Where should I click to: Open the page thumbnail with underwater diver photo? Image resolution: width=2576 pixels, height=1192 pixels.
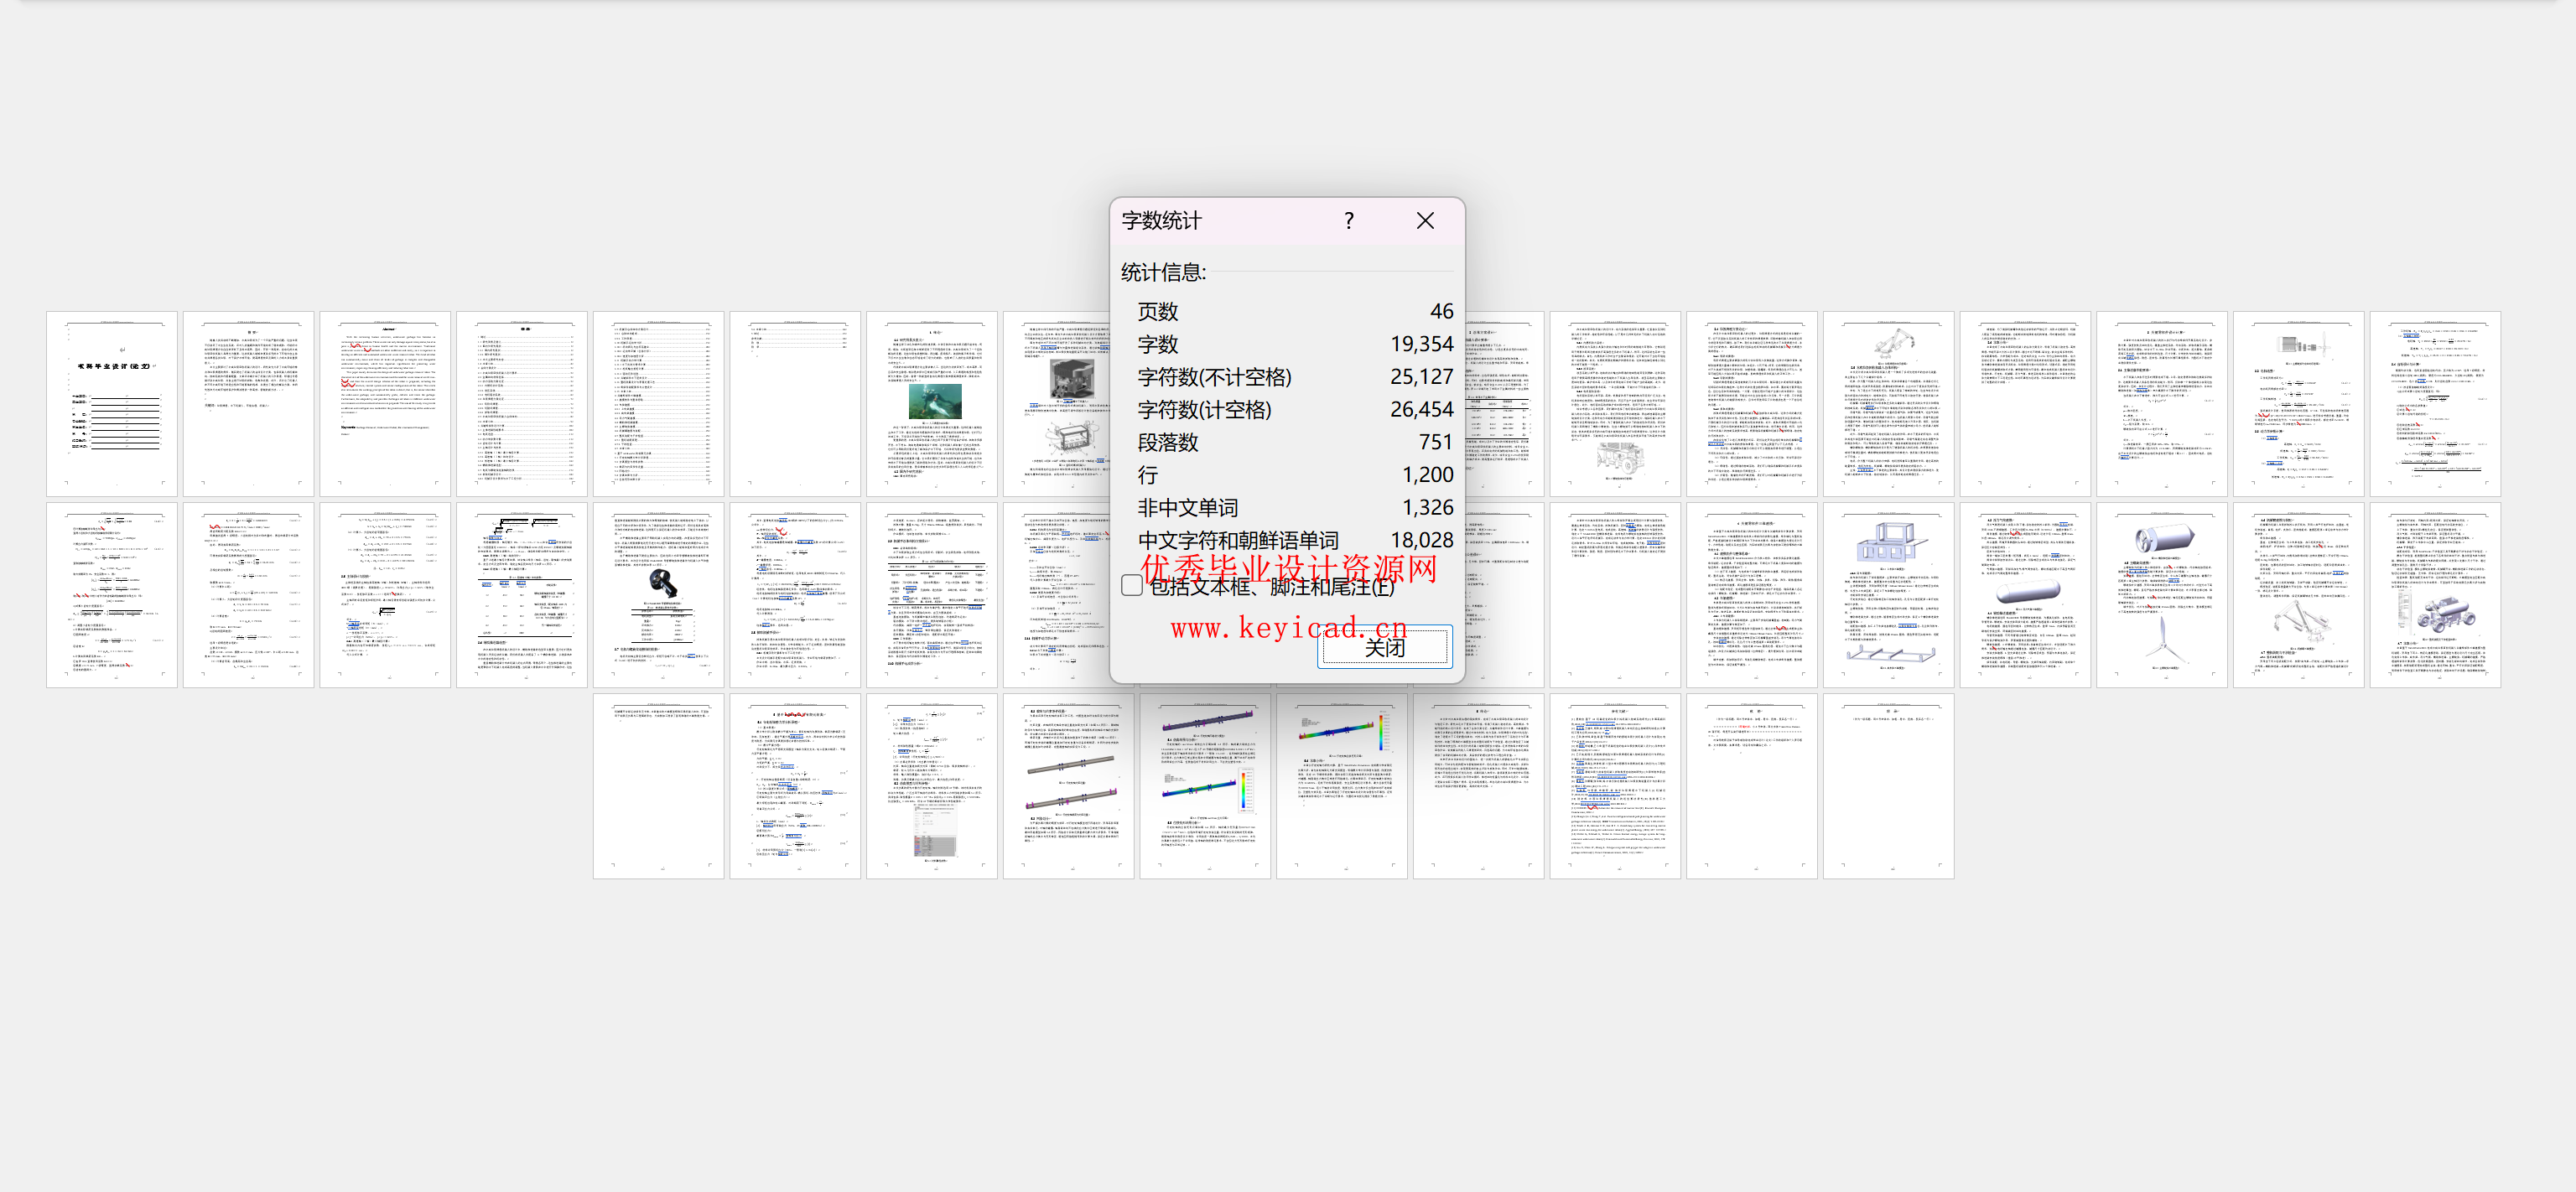[x=932, y=404]
